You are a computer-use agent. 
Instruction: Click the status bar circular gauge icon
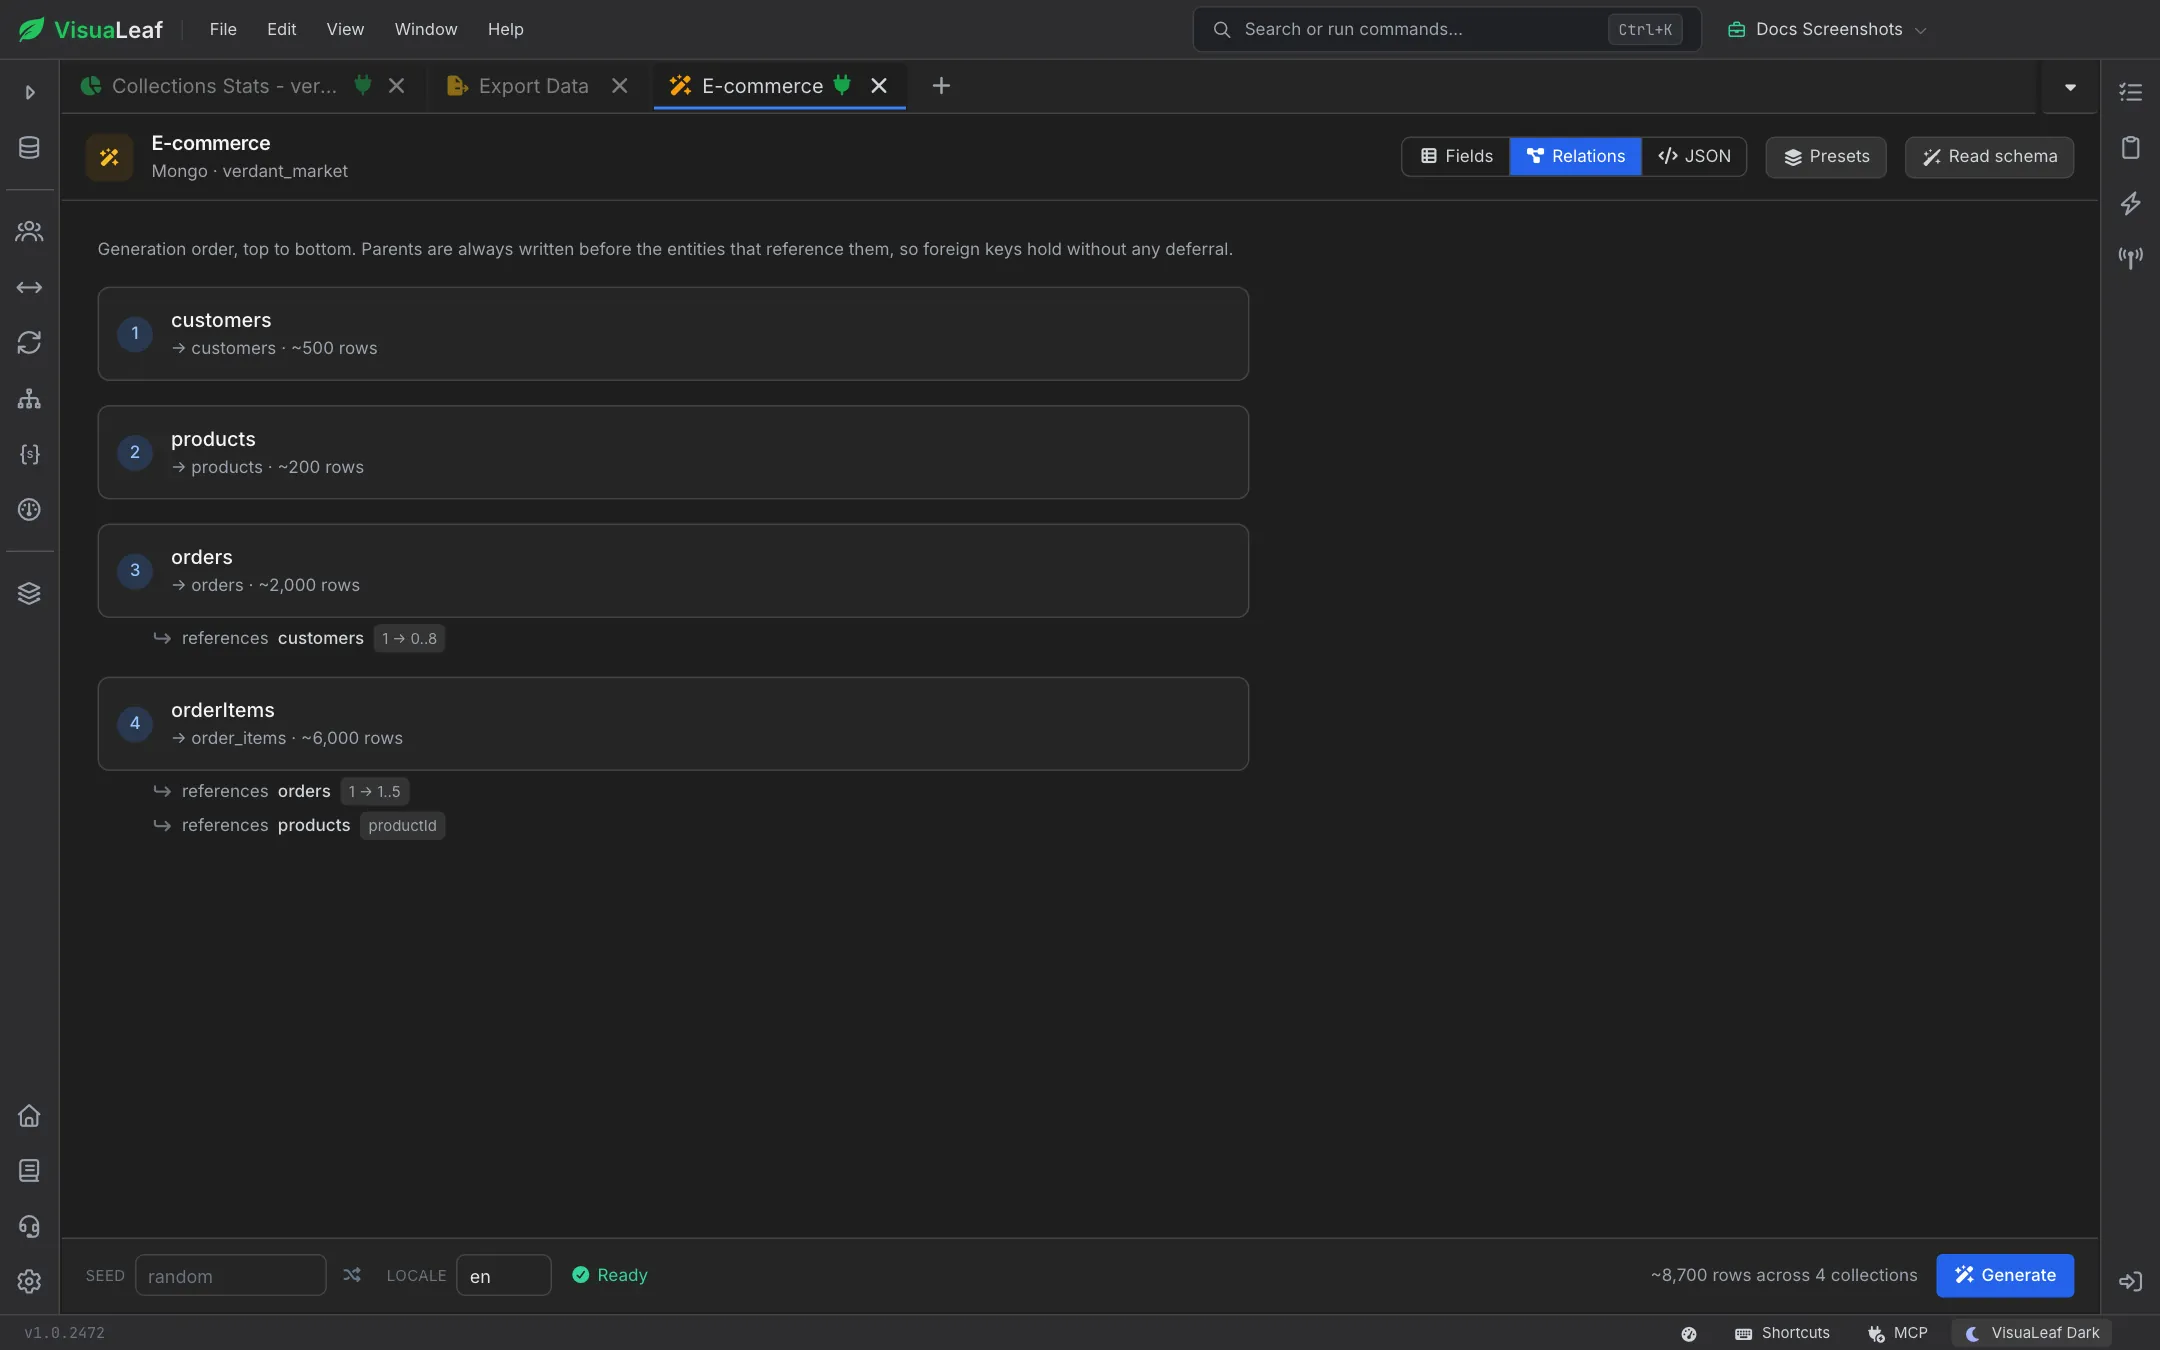1689,1334
